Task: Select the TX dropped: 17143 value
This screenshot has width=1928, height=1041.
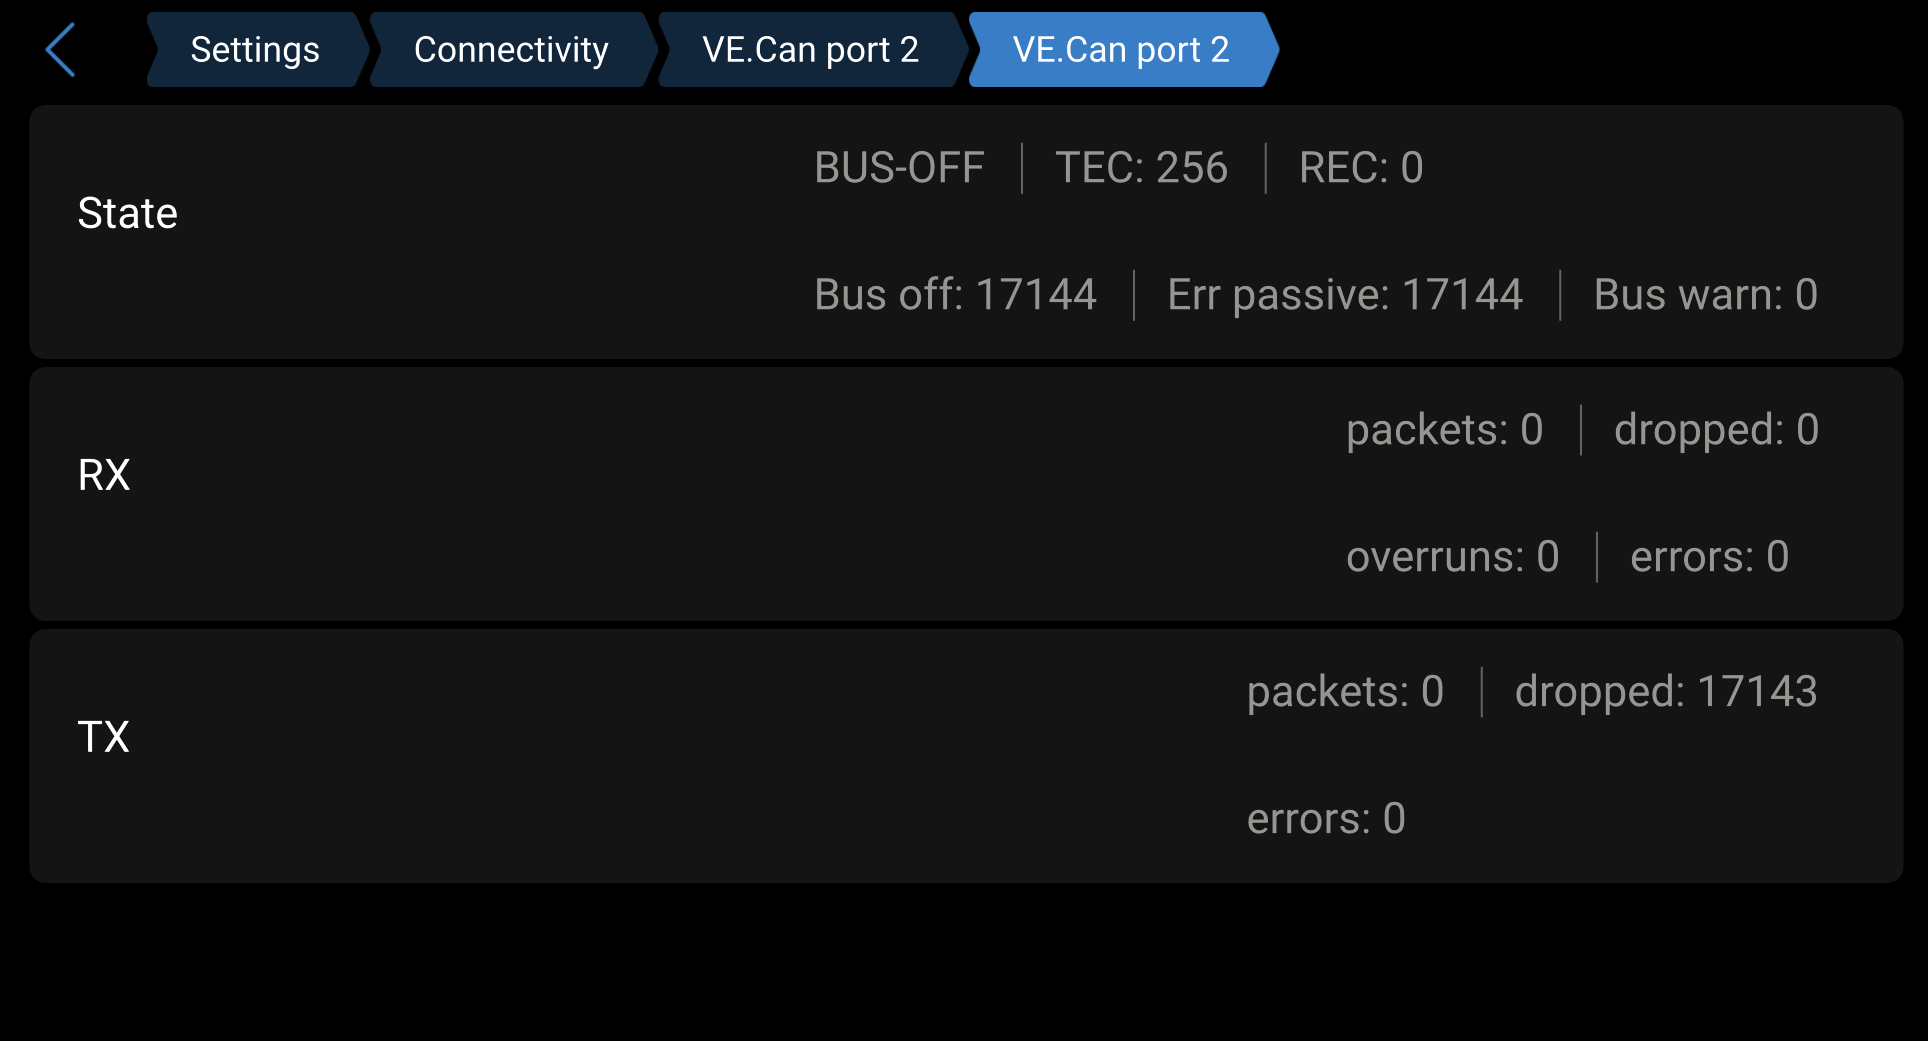Action: (1666, 692)
